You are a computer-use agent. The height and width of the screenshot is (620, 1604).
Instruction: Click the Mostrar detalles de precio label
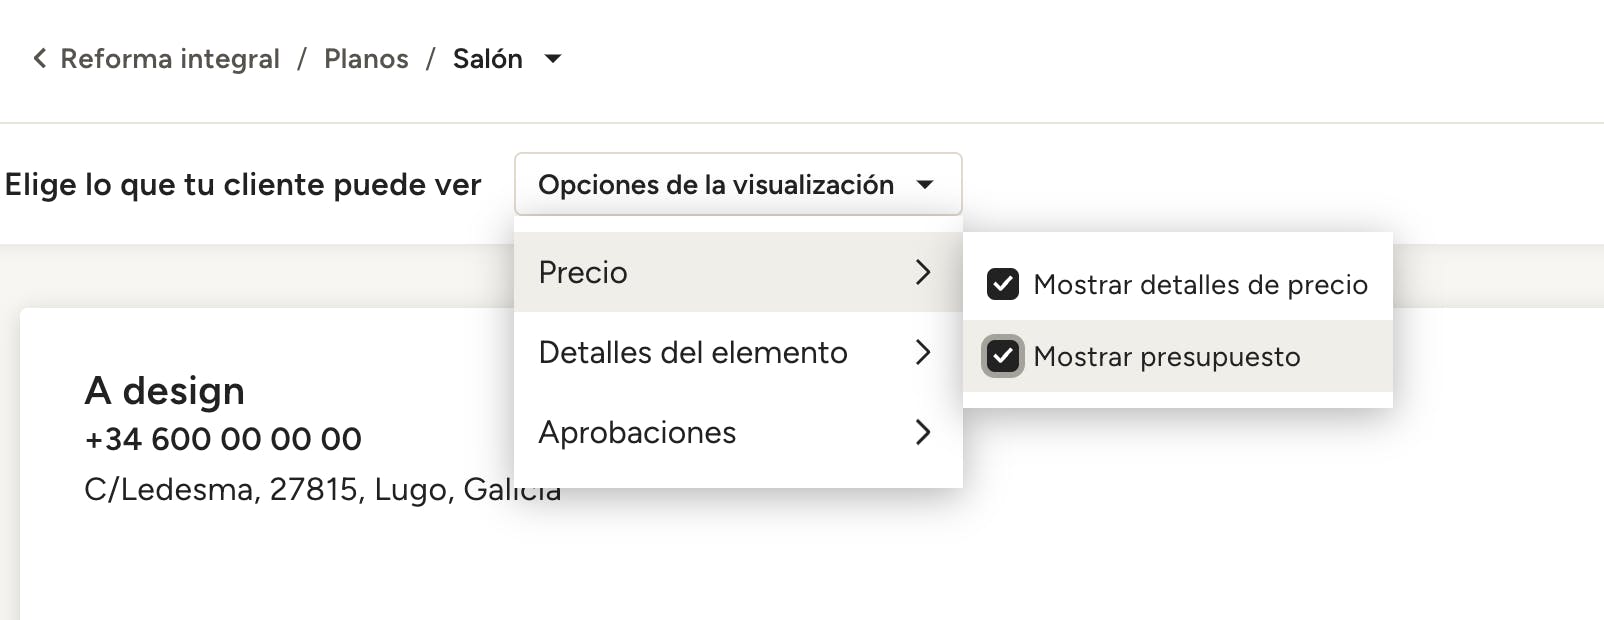(1200, 285)
